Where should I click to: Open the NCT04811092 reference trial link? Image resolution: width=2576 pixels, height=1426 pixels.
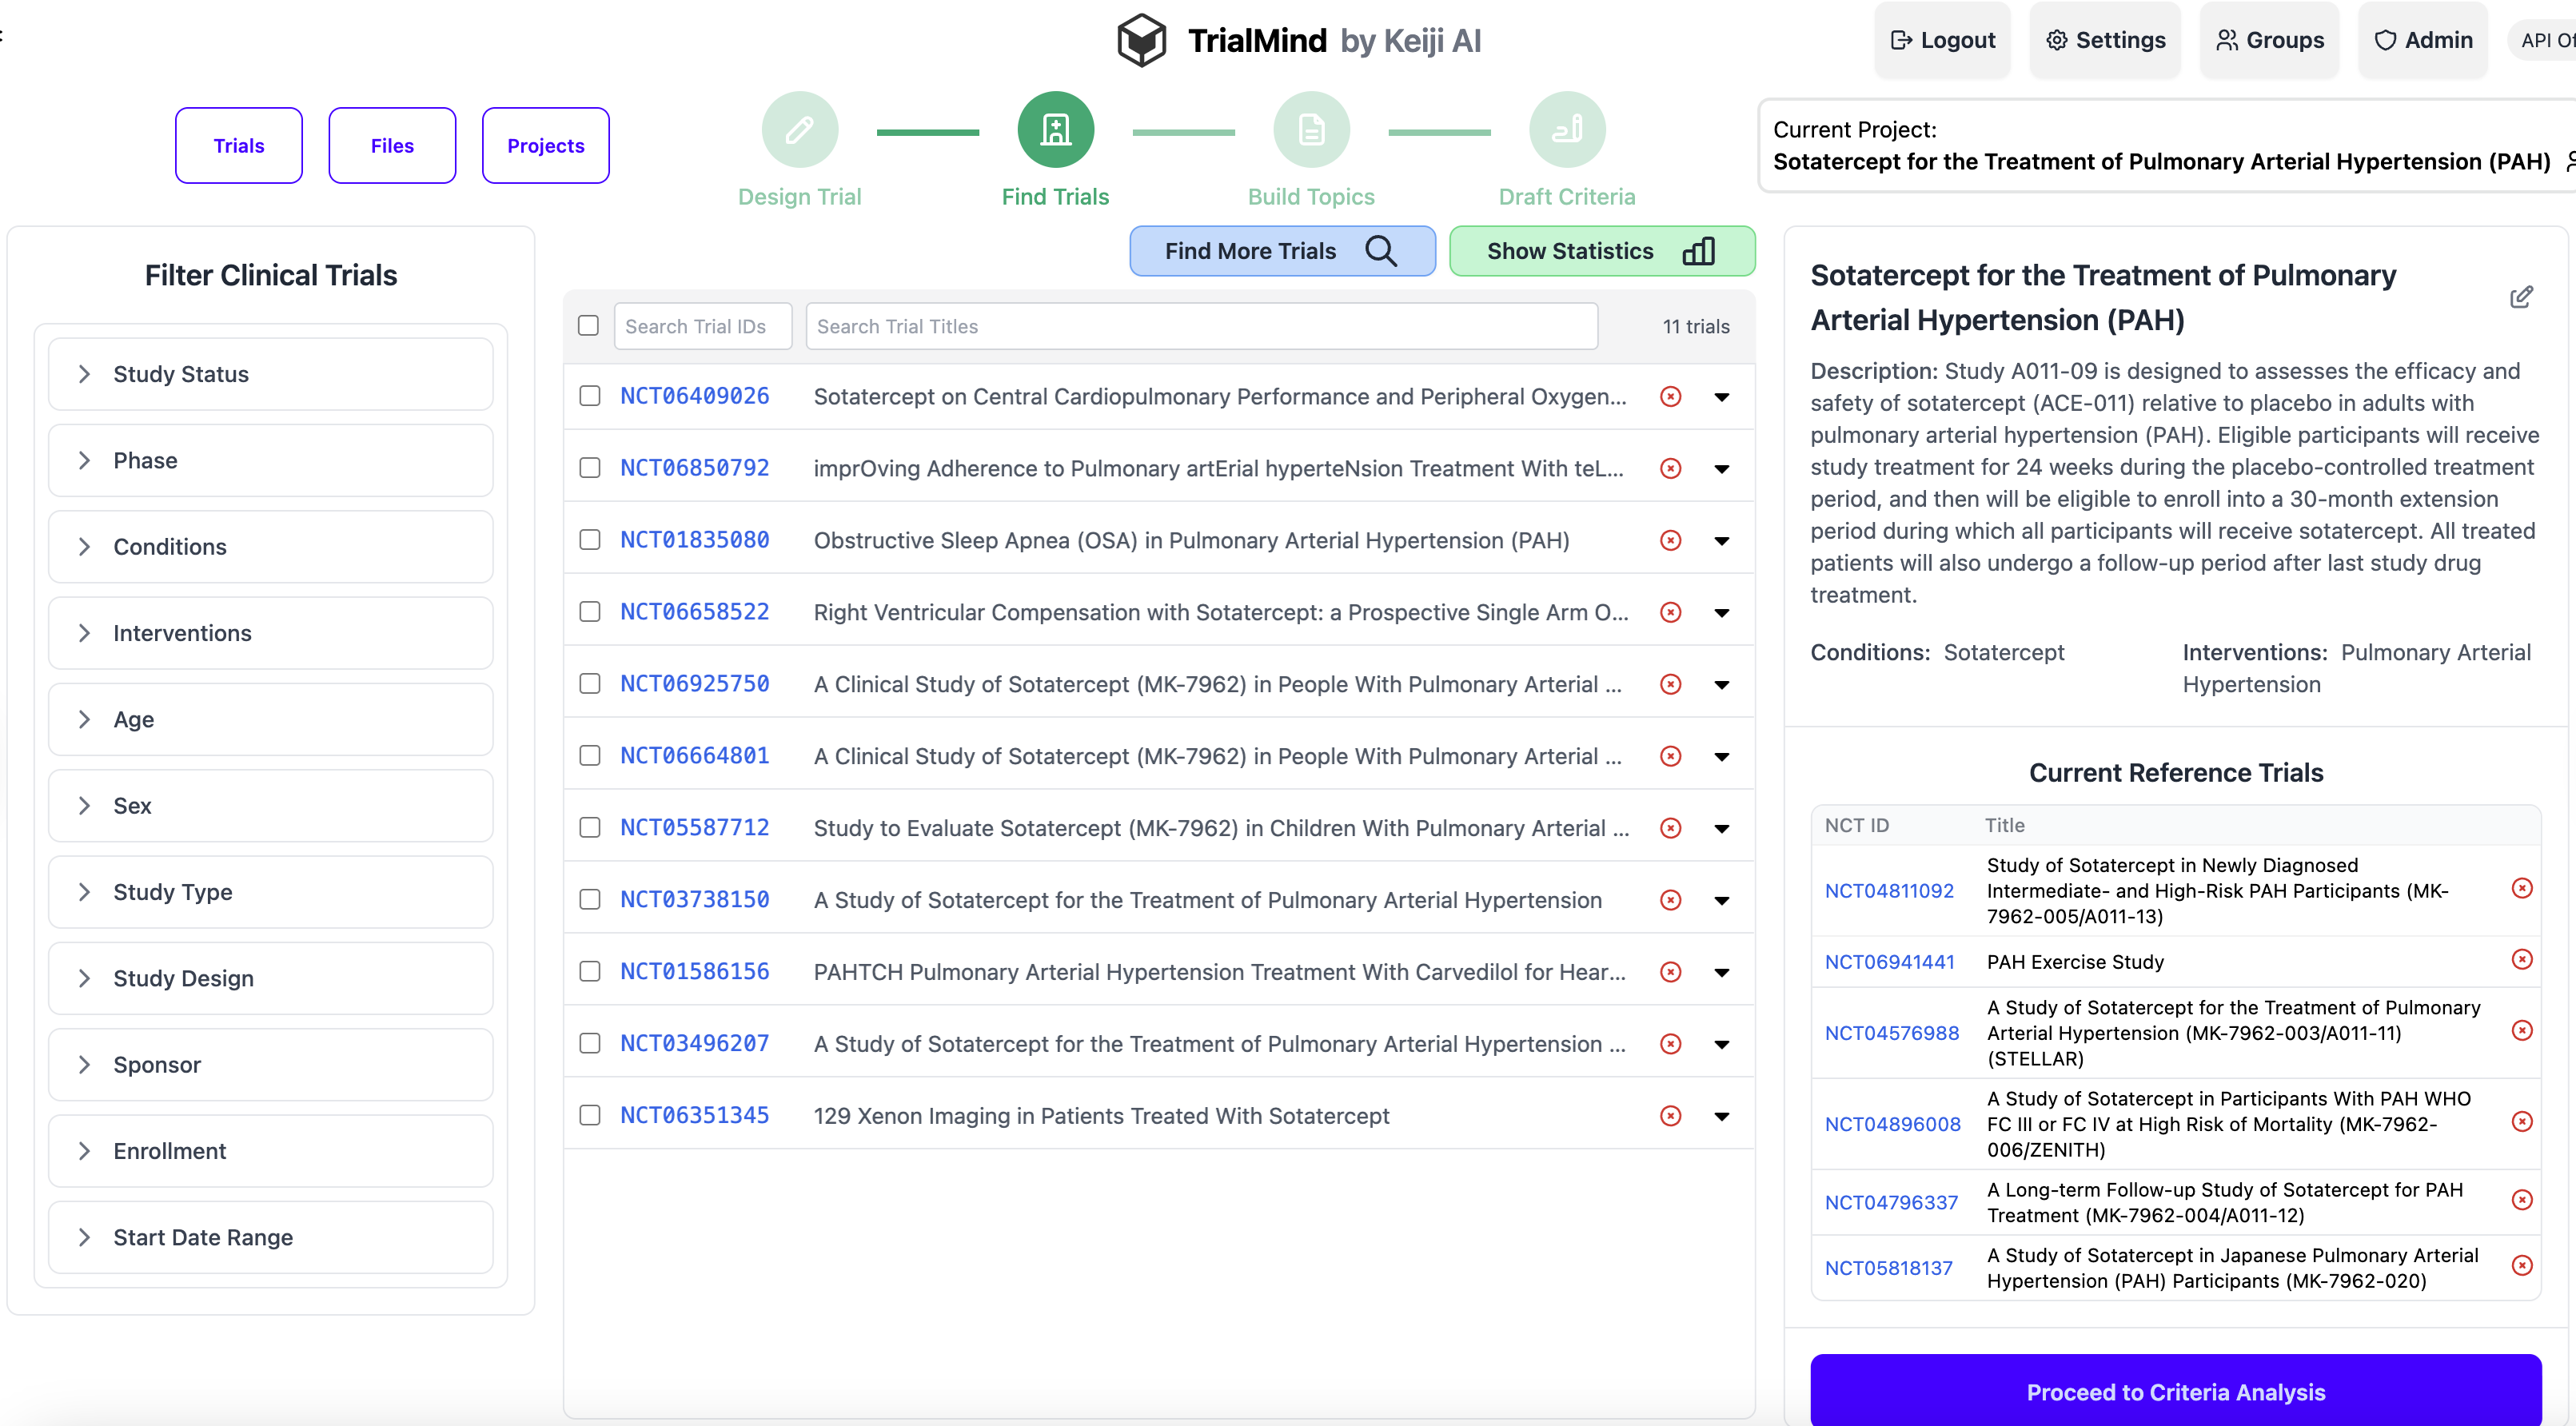point(1888,890)
